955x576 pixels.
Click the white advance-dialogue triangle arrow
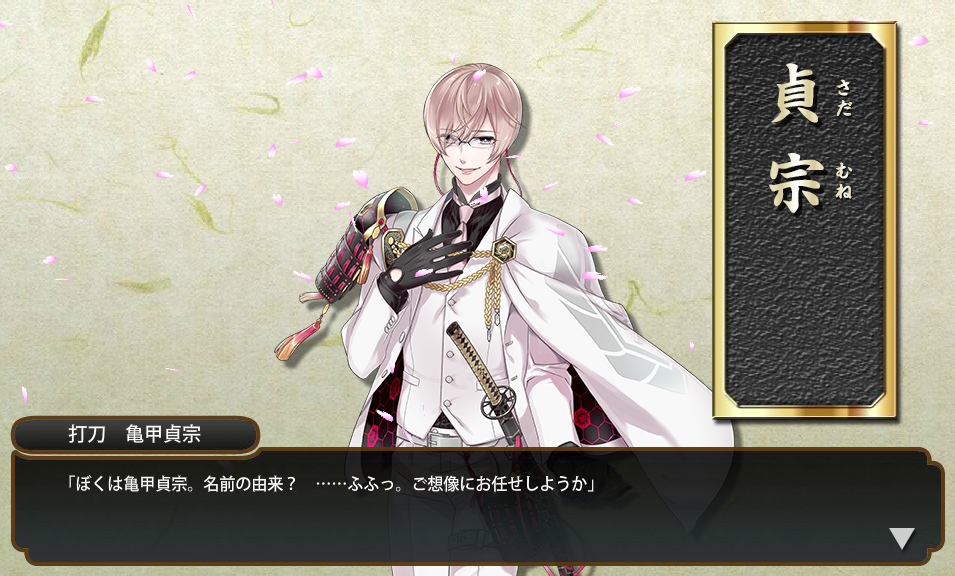[901, 538]
